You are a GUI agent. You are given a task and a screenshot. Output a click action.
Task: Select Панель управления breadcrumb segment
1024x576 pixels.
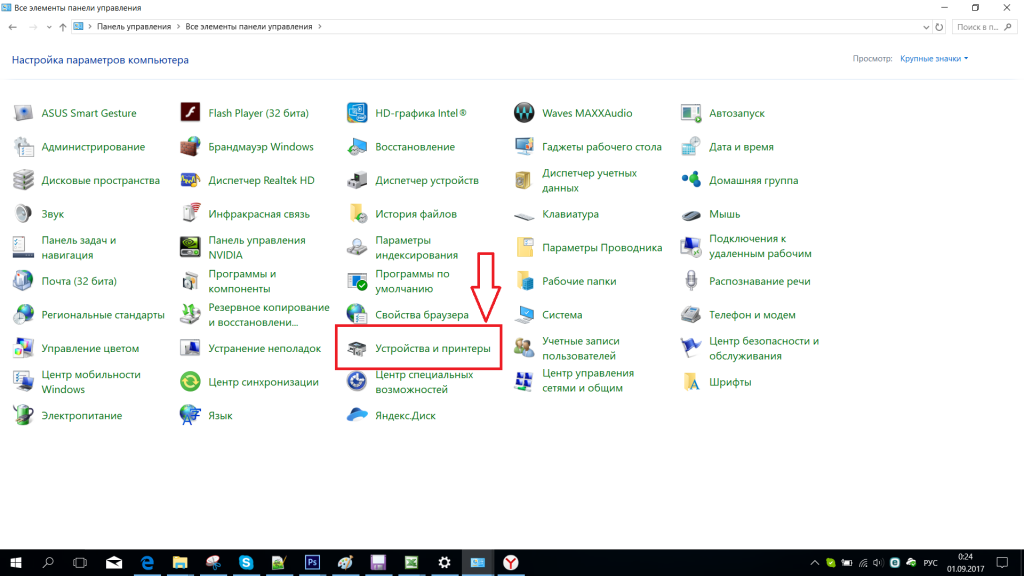(x=134, y=27)
